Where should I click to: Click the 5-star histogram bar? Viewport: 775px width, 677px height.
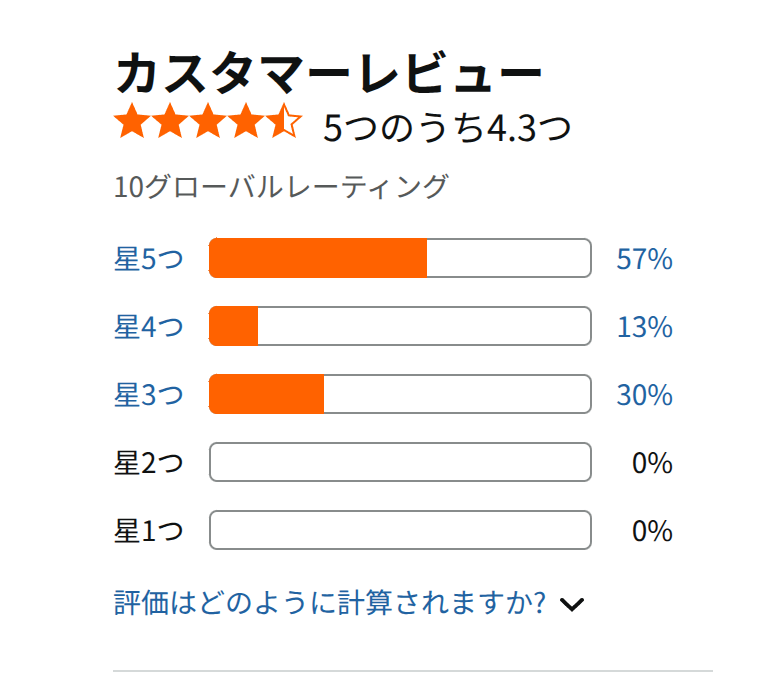click(400, 258)
